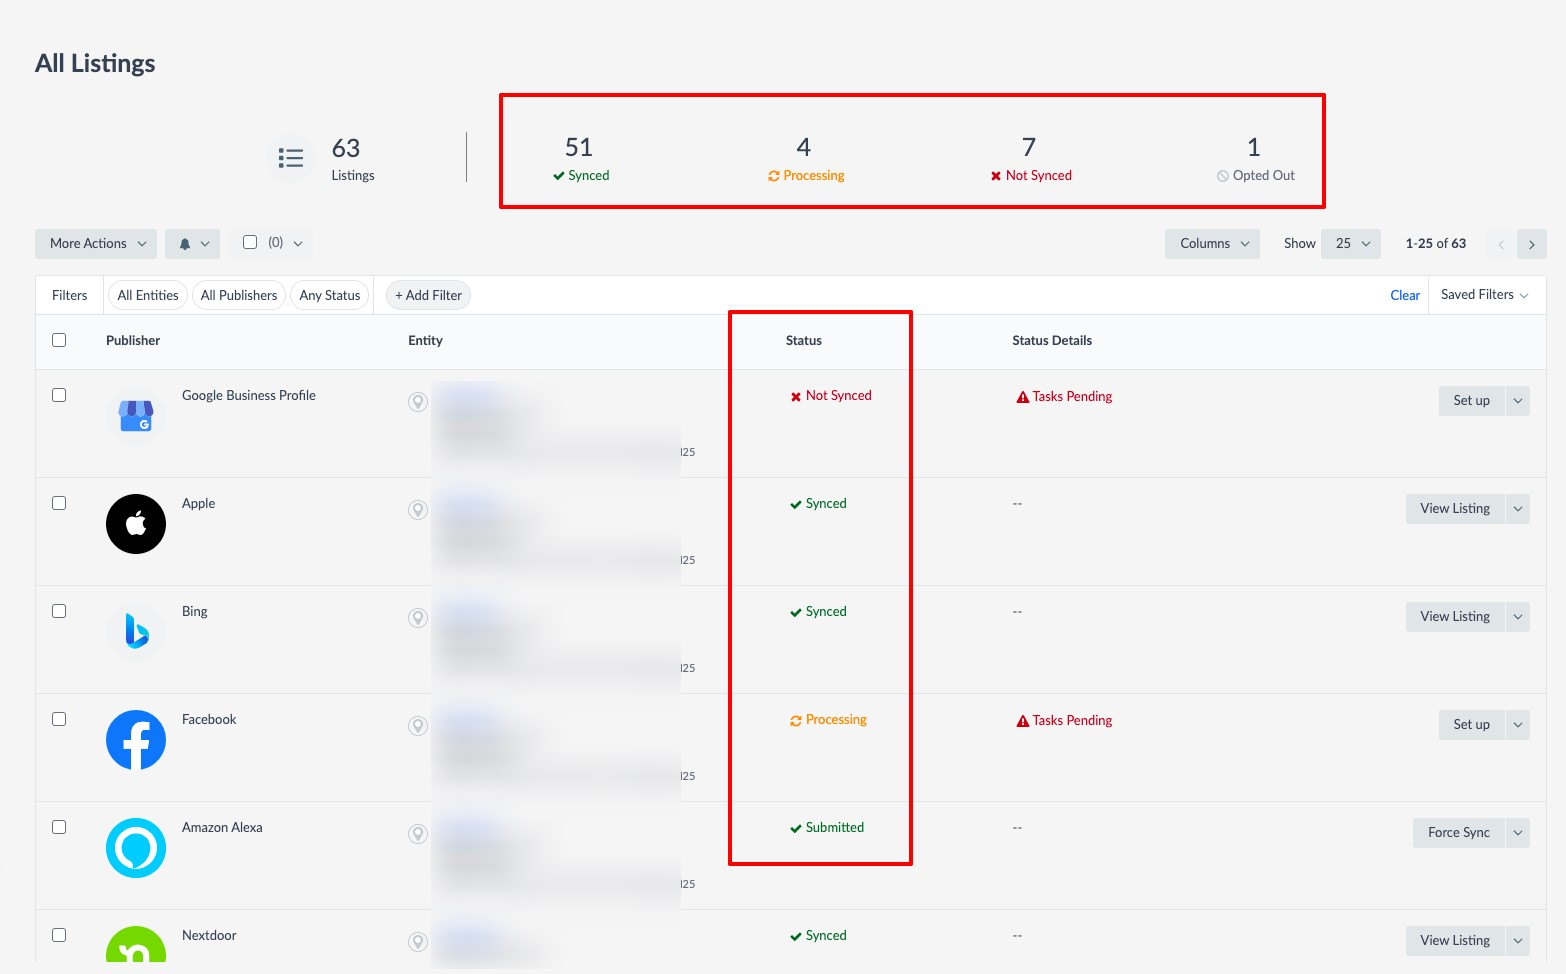
Task: Click the Submitted status in Amazon Alexa row
Action: click(827, 828)
